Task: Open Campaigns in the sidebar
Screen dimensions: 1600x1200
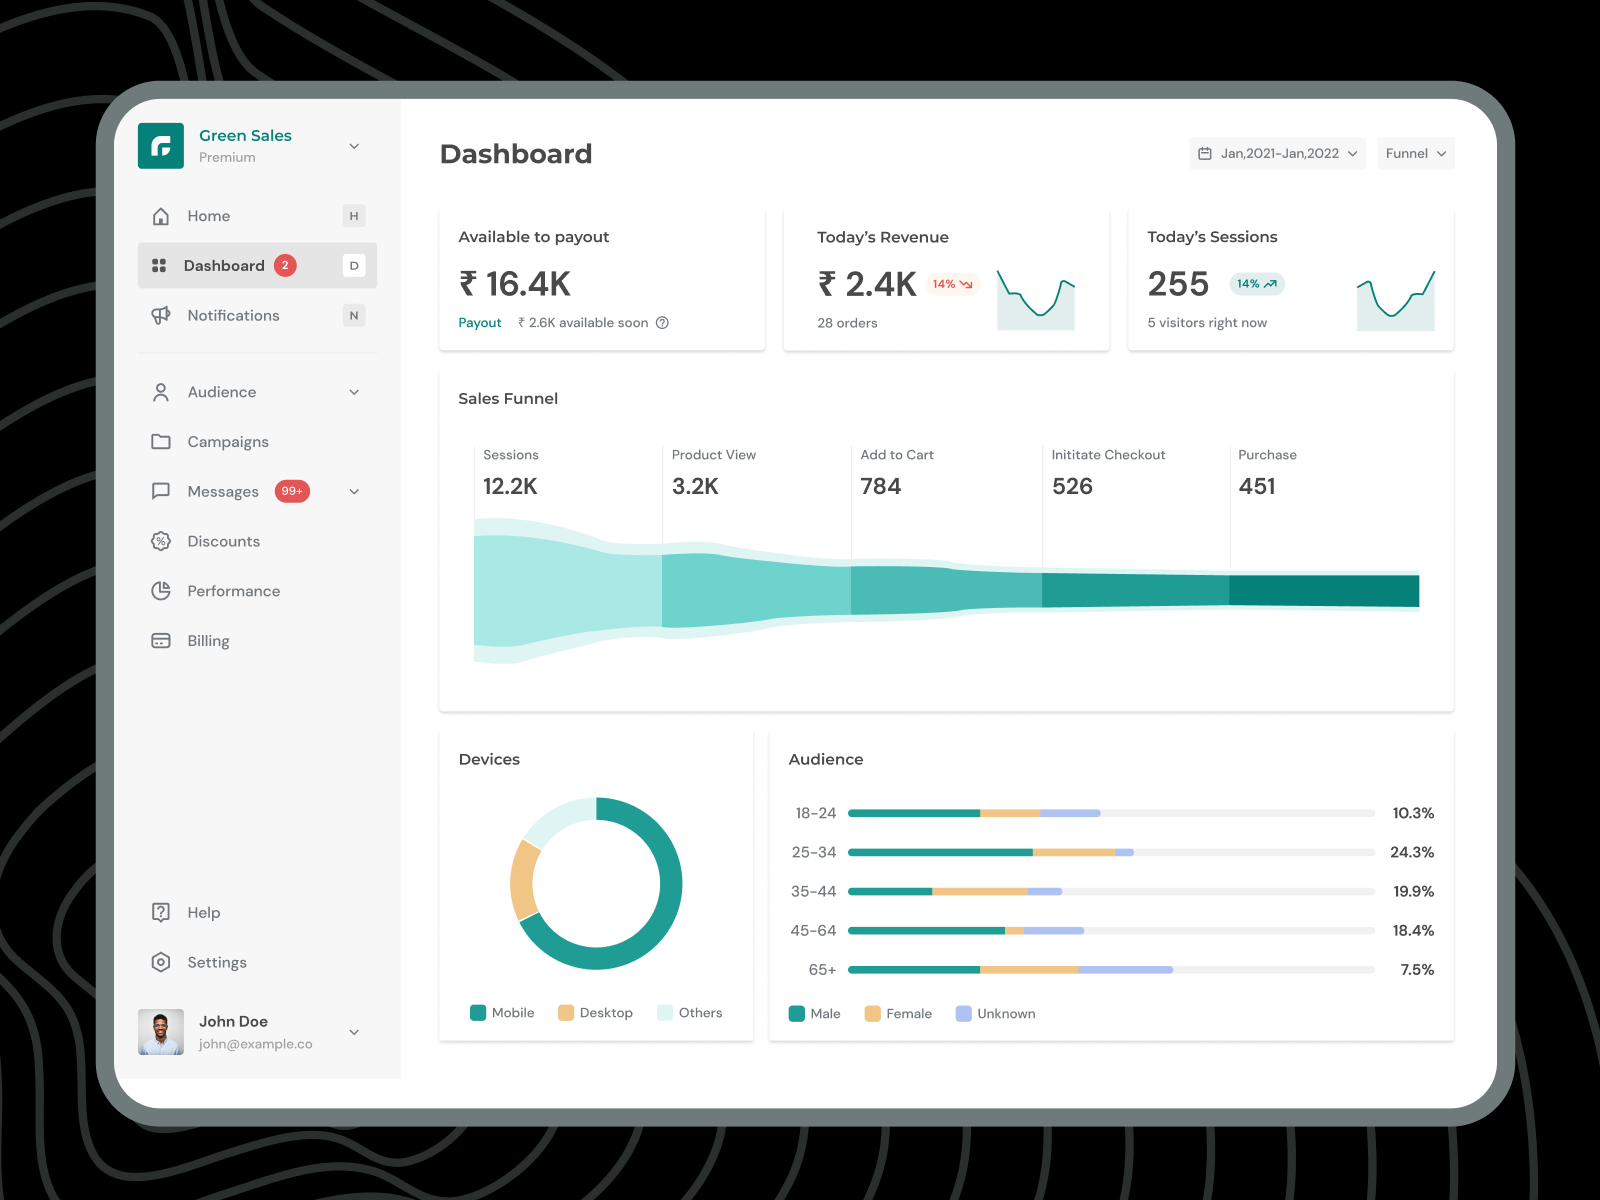Action: tap(228, 442)
